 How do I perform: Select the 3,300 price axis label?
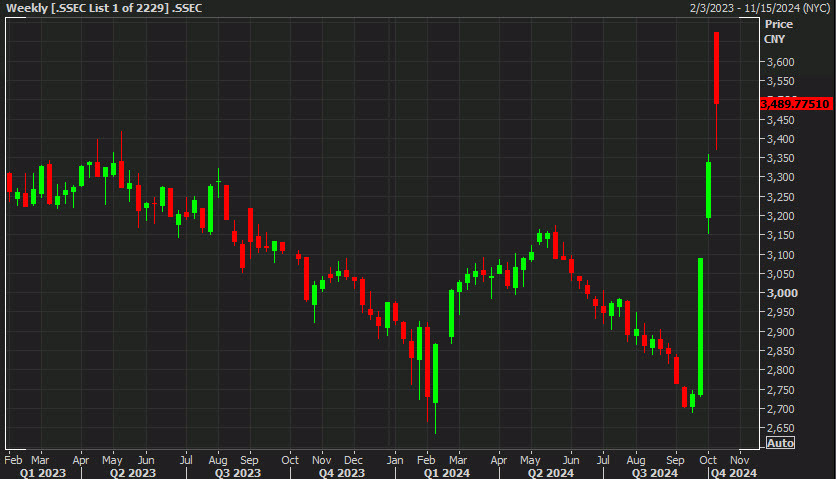(x=781, y=177)
